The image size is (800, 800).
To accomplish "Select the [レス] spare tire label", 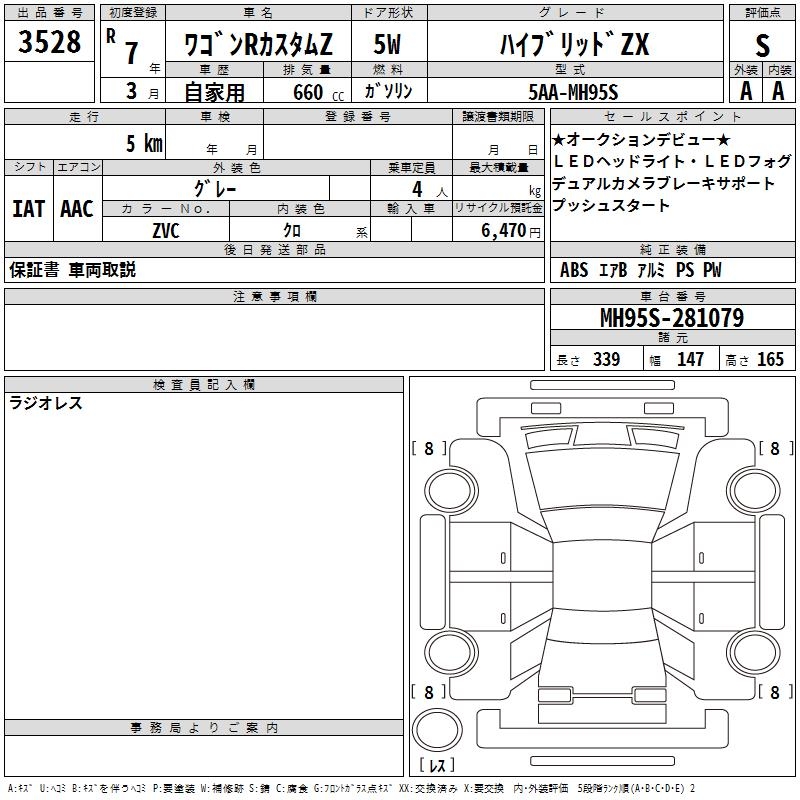I will click(437, 765).
